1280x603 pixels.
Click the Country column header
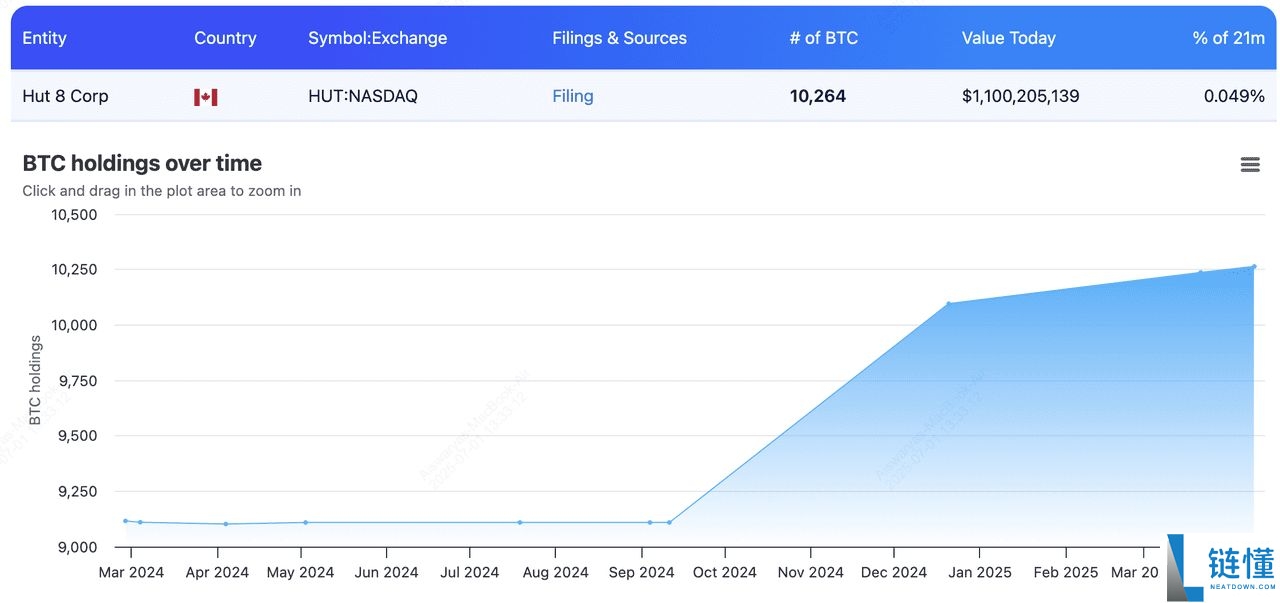(x=225, y=38)
